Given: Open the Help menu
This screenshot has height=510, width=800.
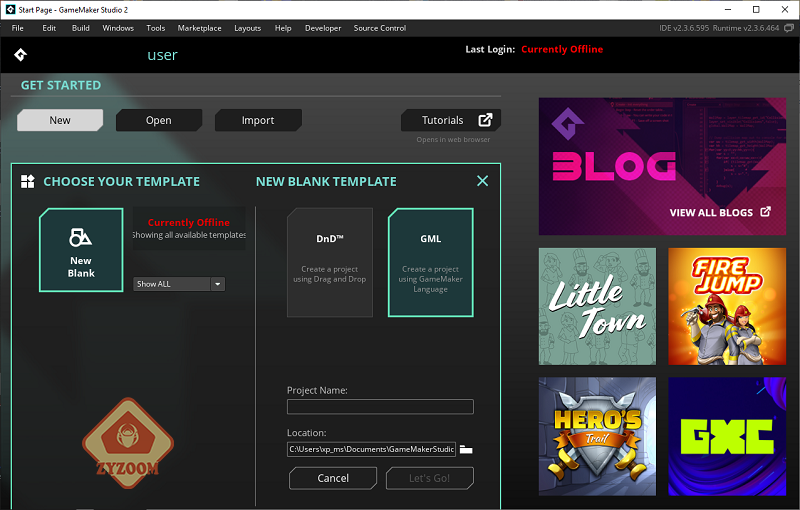Looking at the screenshot, I should (x=283, y=28).
